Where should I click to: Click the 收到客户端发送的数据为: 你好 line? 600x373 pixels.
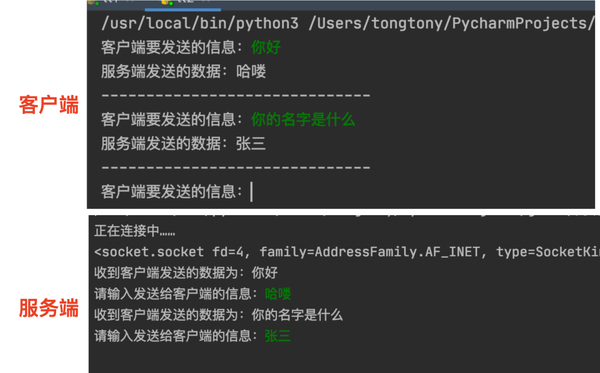pyautogui.click(x=186, y=273)
